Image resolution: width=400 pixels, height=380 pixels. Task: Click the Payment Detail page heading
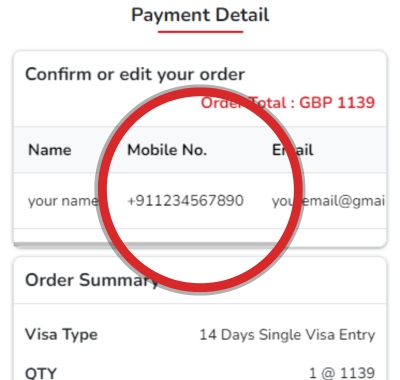[x=200, y=15]
